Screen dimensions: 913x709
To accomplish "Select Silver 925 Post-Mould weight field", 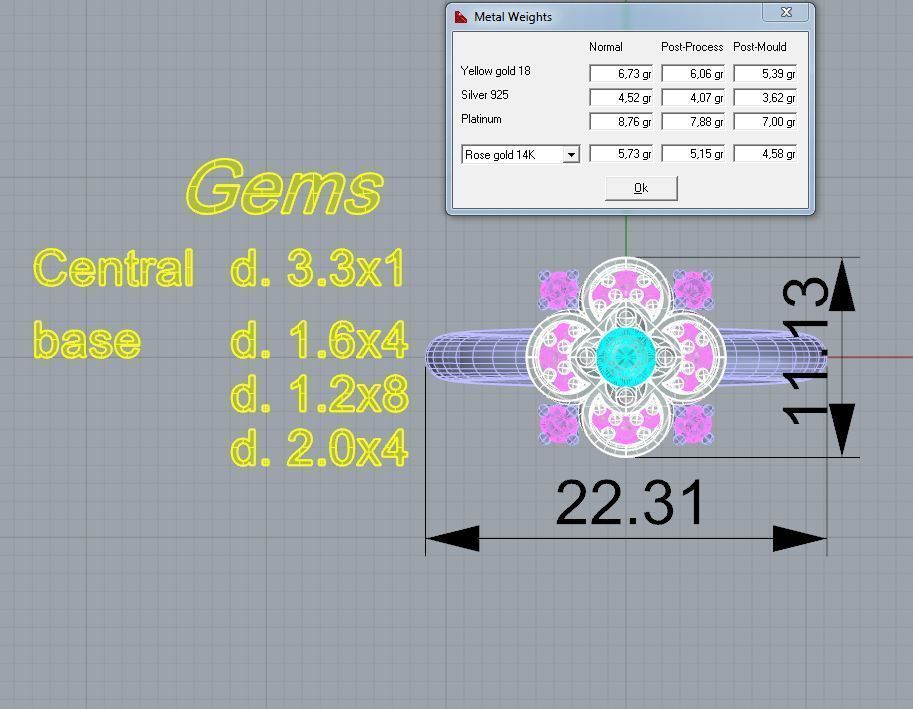I will (765, 97).
